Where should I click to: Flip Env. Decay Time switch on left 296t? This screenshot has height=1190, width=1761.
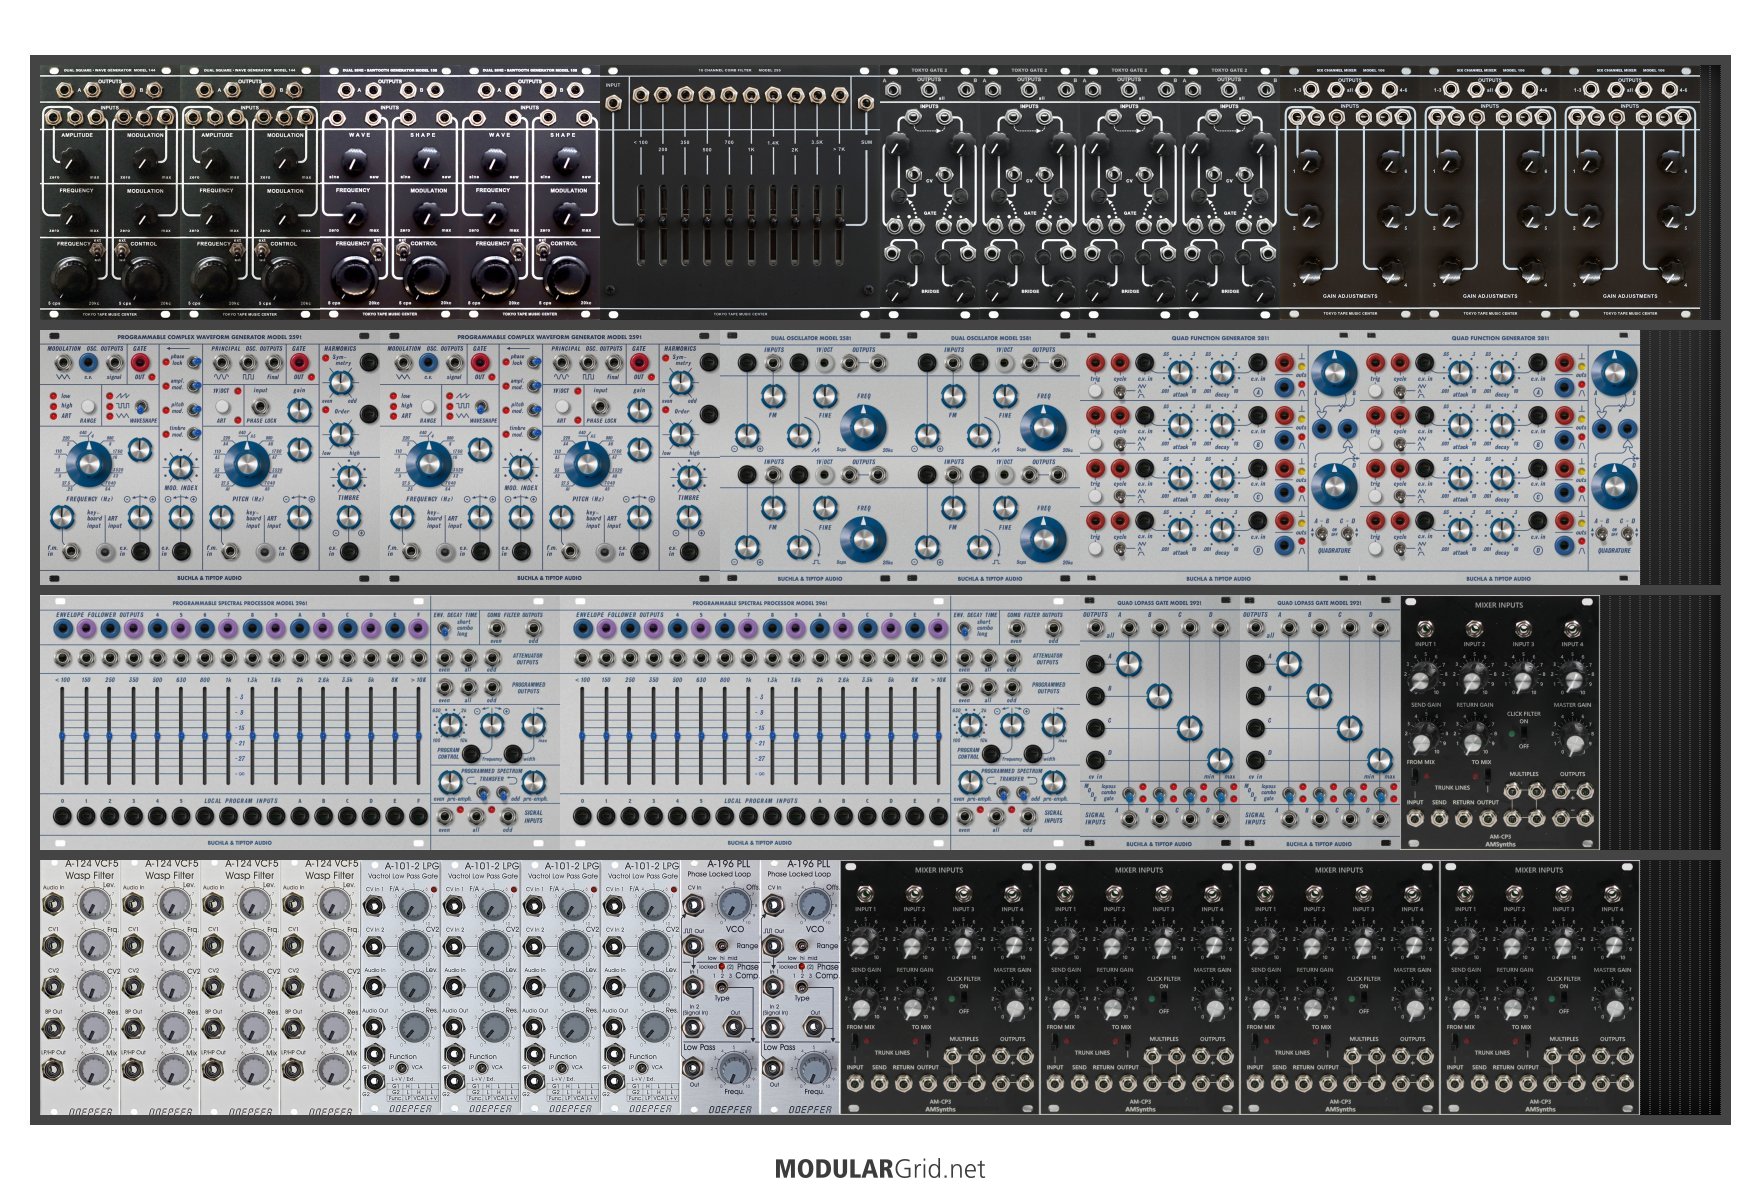tap(445, 629)
